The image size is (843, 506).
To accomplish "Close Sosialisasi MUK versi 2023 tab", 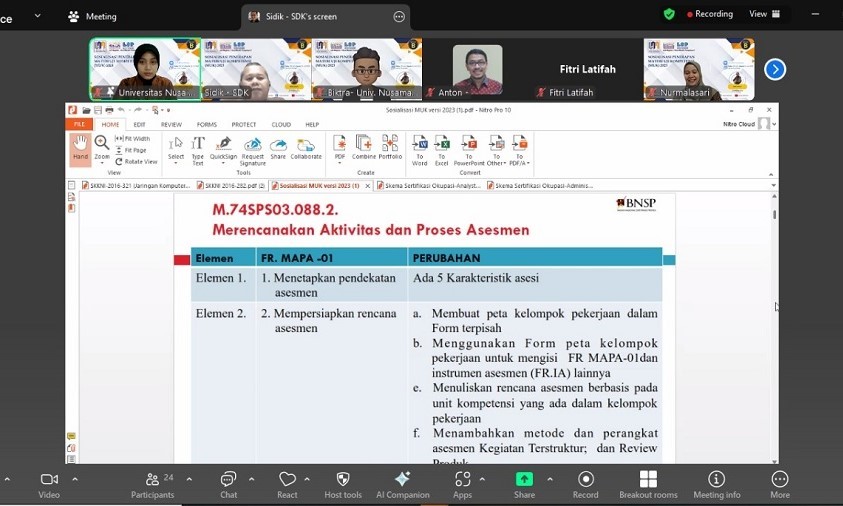I will 368,186.
